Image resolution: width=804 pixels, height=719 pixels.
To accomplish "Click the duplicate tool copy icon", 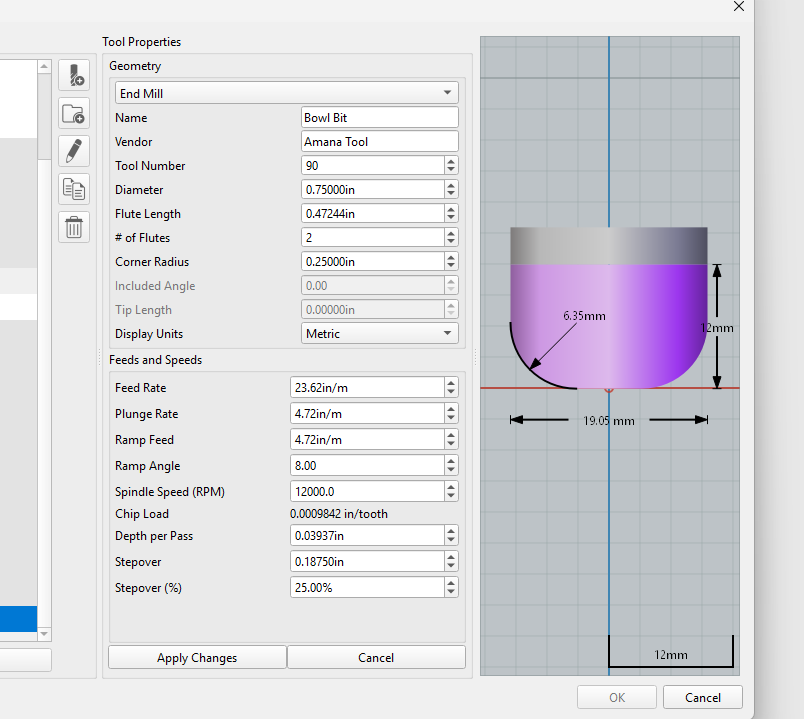I will coord(74,189).
